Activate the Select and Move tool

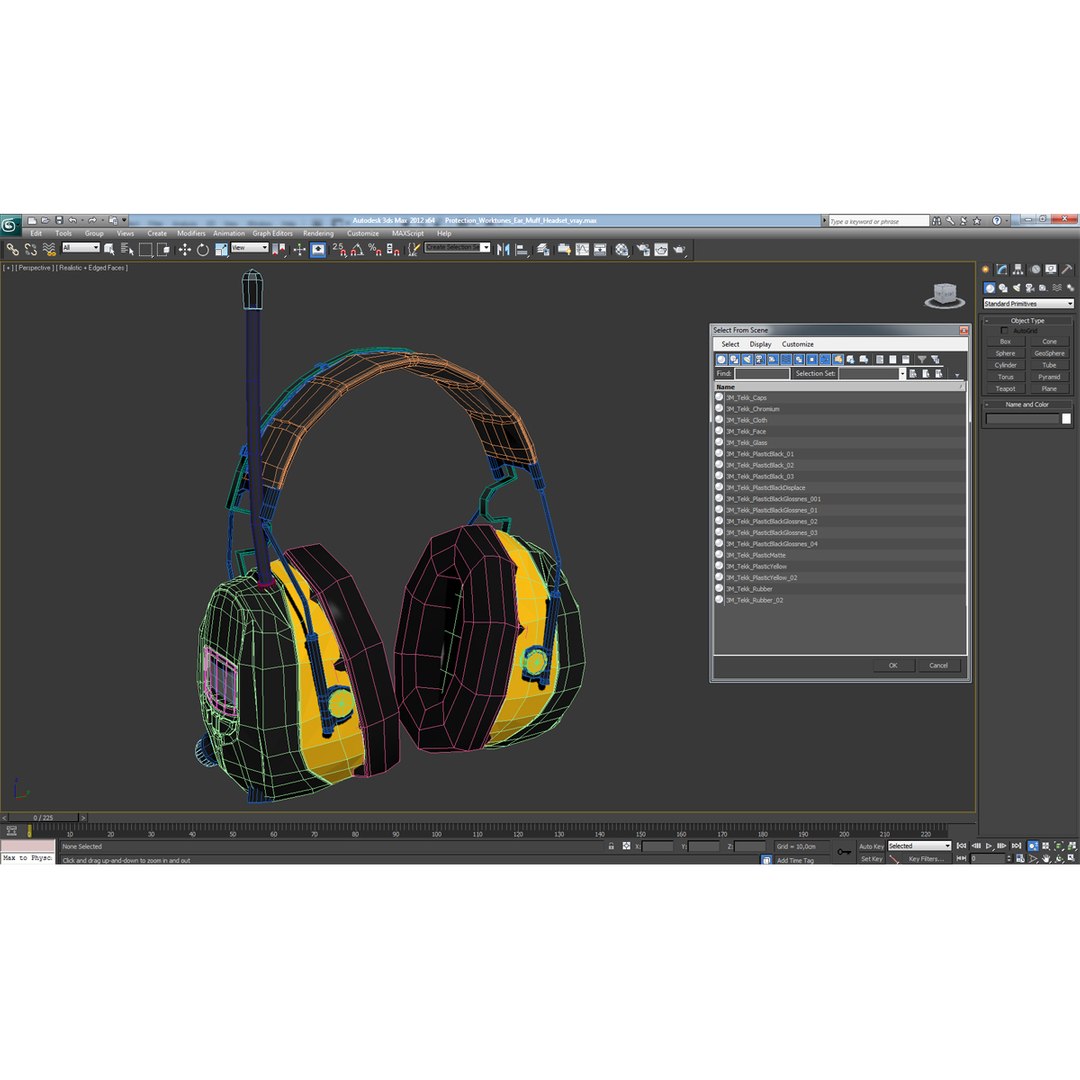click(x=184, y=249)
